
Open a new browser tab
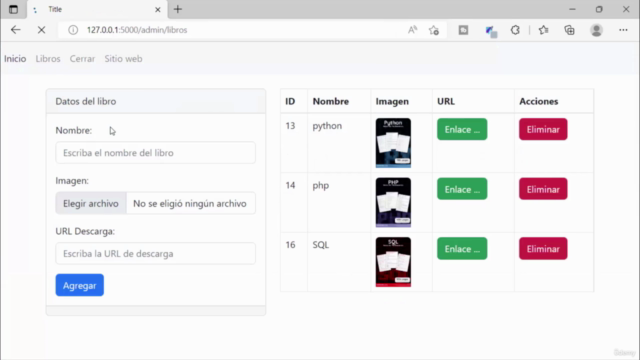point(178,9)
